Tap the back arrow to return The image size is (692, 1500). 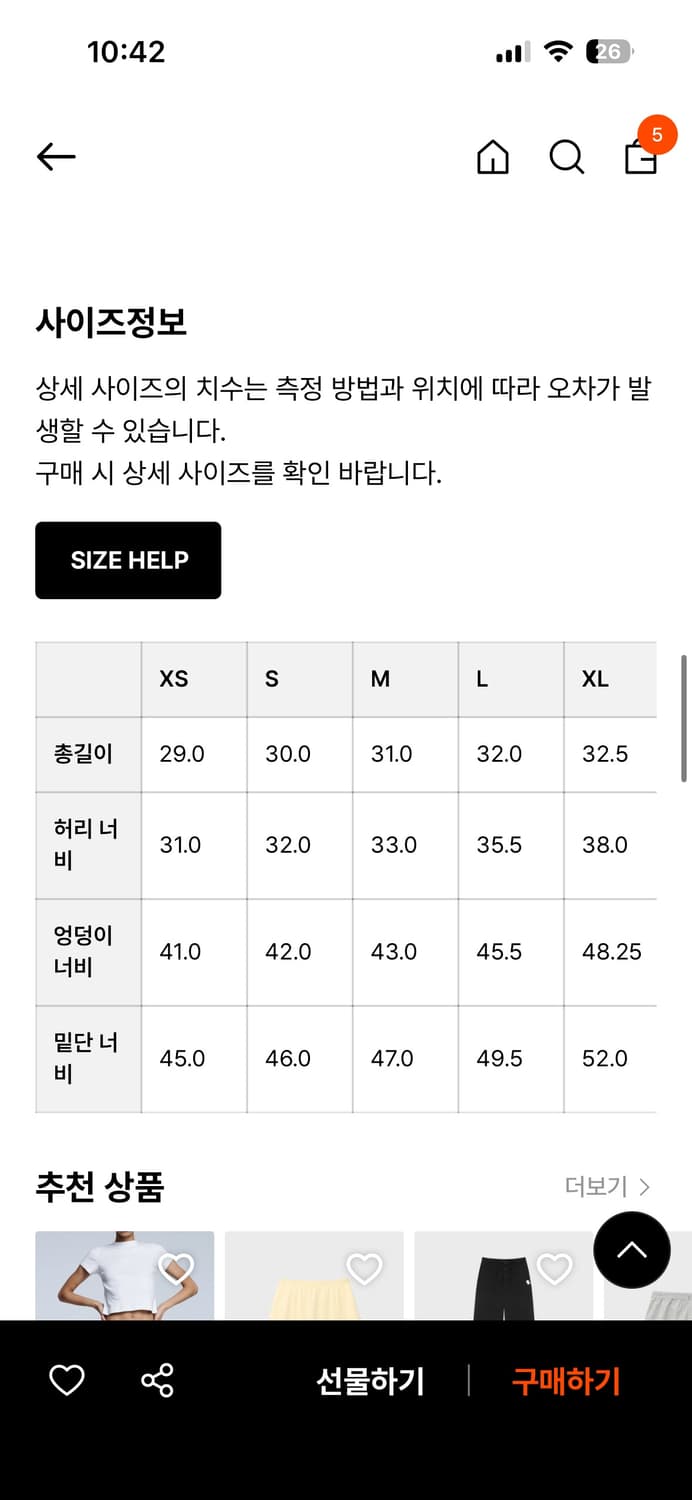click(x=56, y=157)
